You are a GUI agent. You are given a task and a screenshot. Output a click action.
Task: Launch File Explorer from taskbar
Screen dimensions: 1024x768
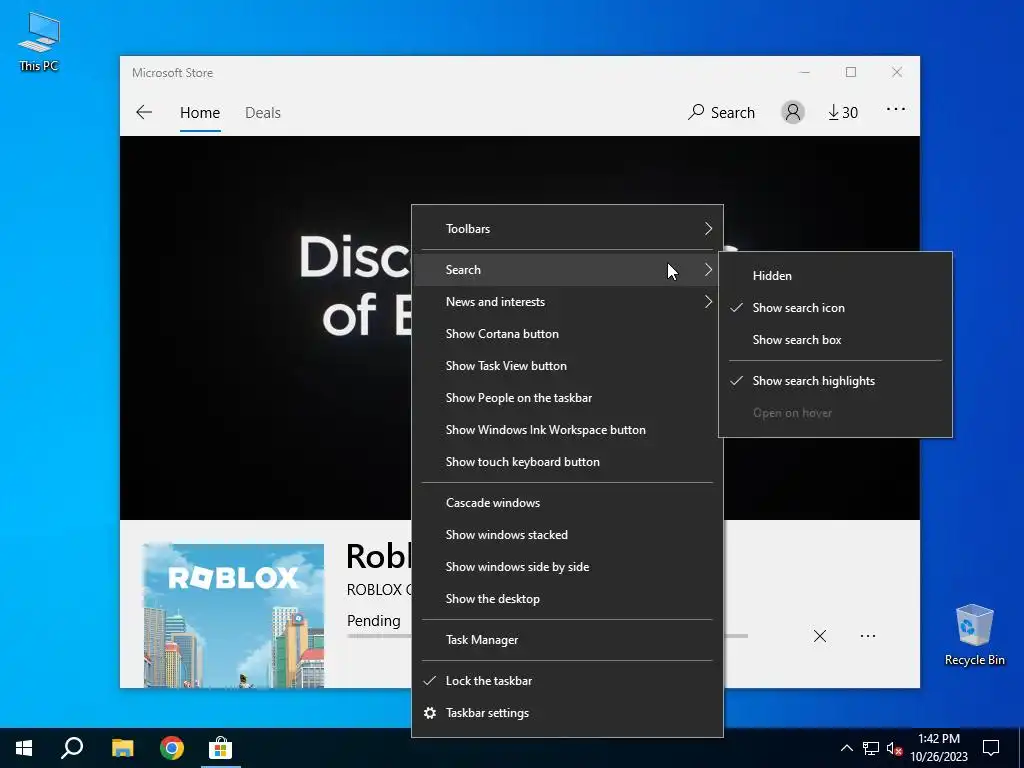[122, 748]
